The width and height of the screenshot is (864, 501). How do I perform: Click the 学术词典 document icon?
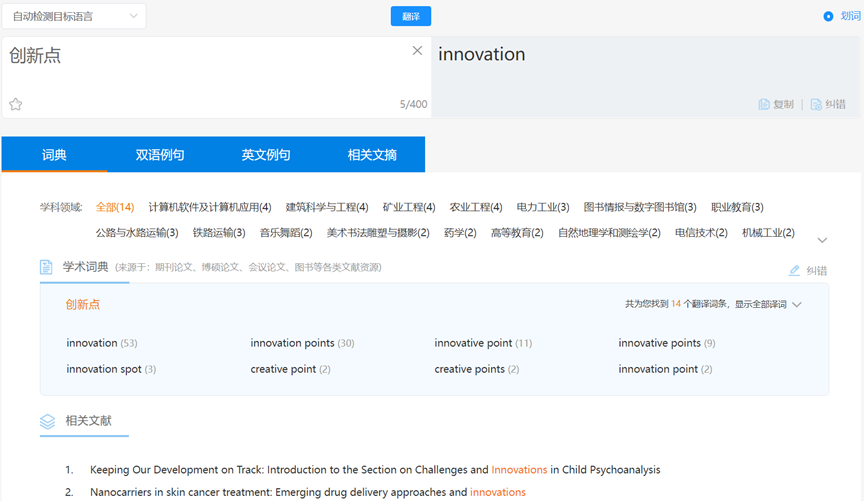(x=46, y=267)
